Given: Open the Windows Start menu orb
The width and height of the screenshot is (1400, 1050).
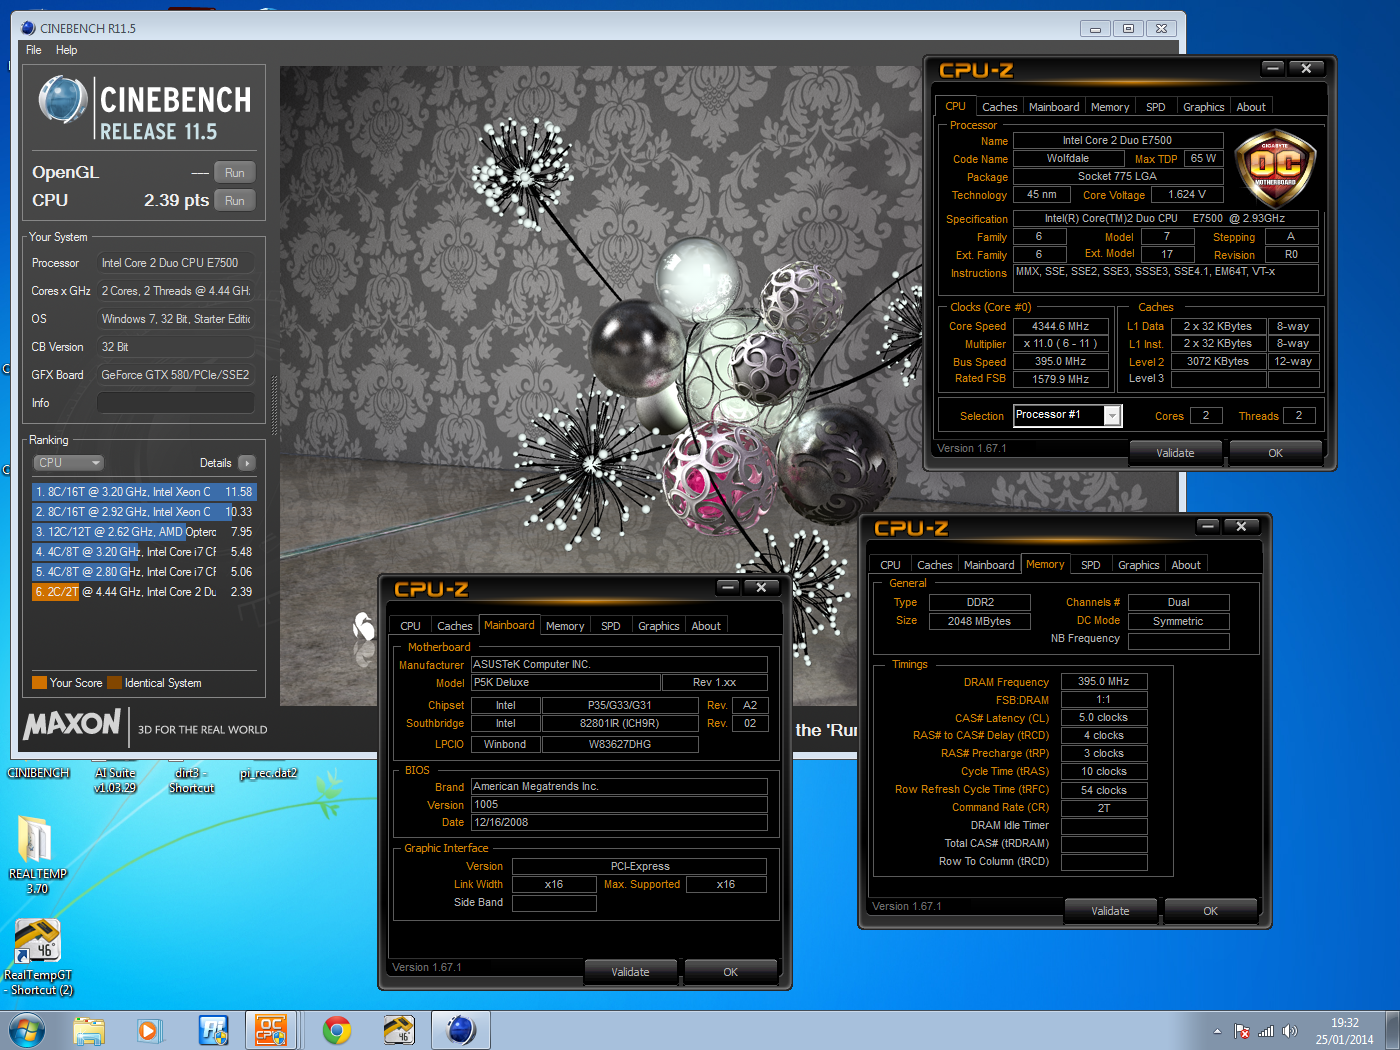Looking at the screenshot, I should [27, 1029].
